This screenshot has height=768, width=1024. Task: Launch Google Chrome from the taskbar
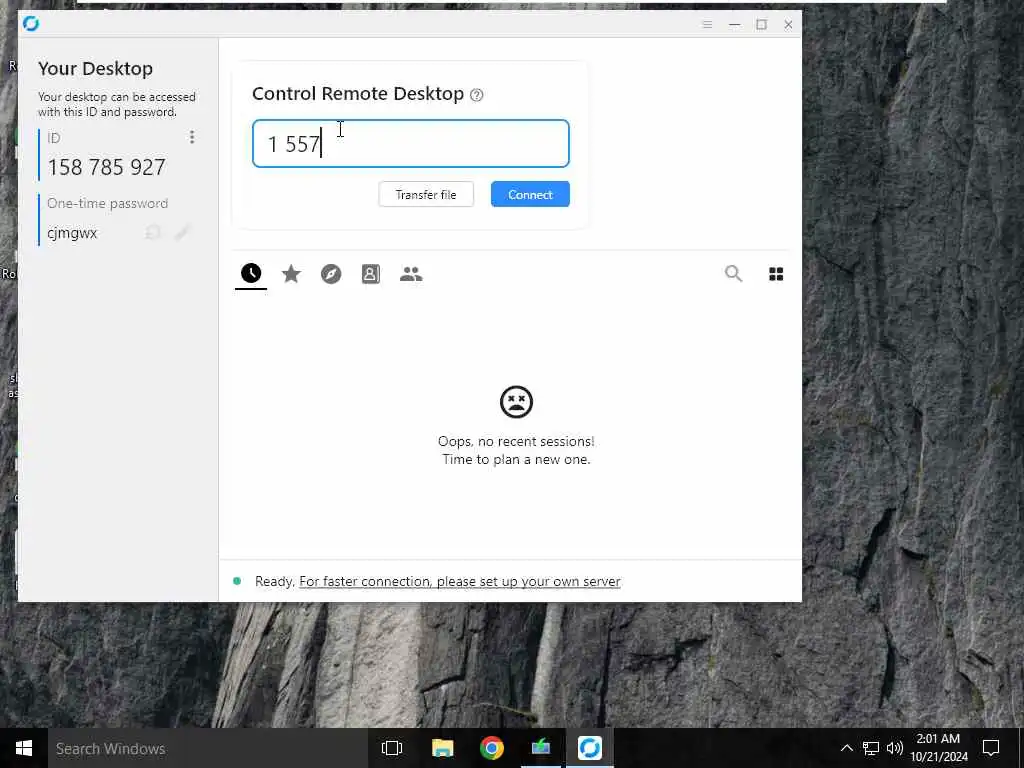click(x=492, y=748)
